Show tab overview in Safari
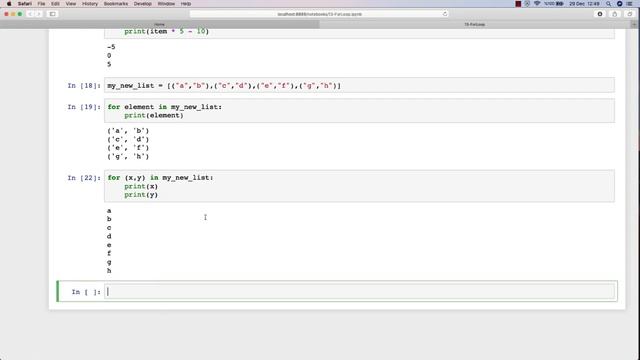This screenshot has height=360, width=640. pos(630,14)
